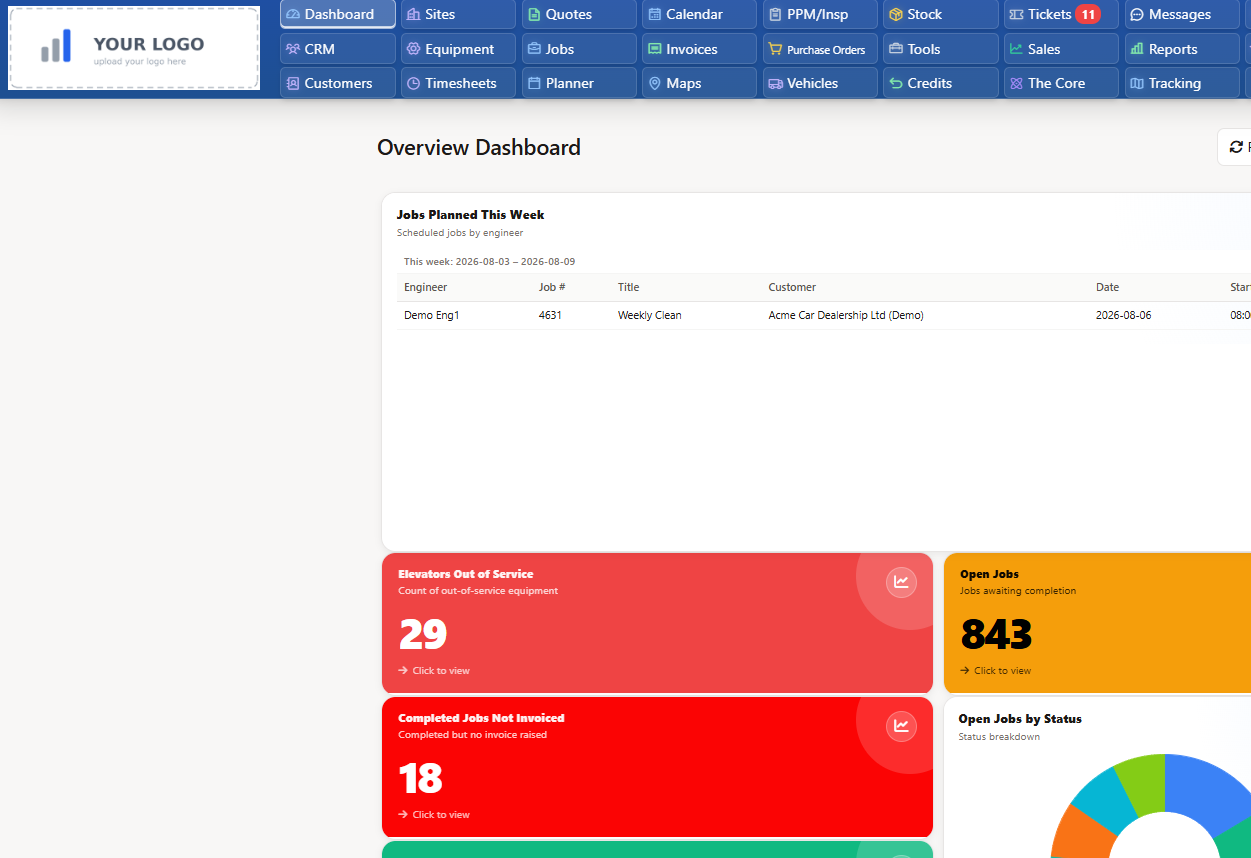Open Tracking section

click(x=1182, y=83)
